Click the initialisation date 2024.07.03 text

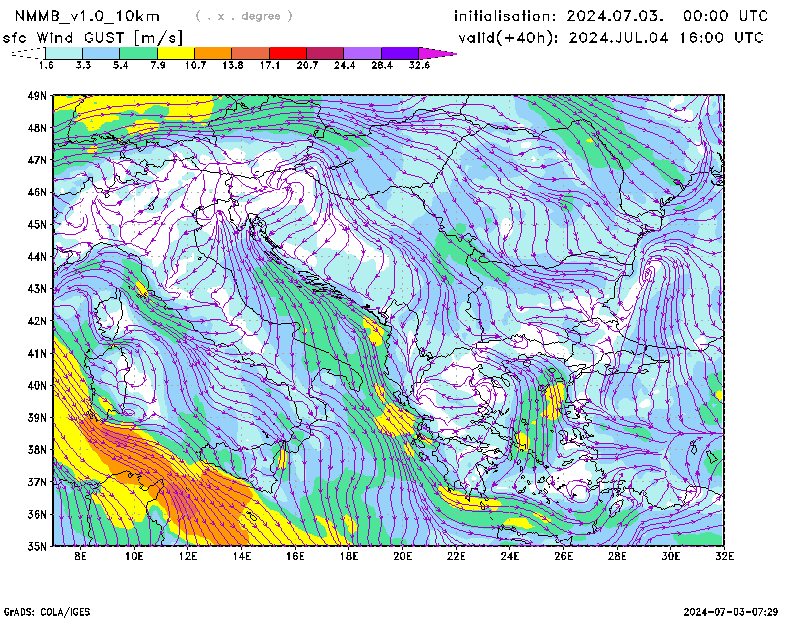611,16
